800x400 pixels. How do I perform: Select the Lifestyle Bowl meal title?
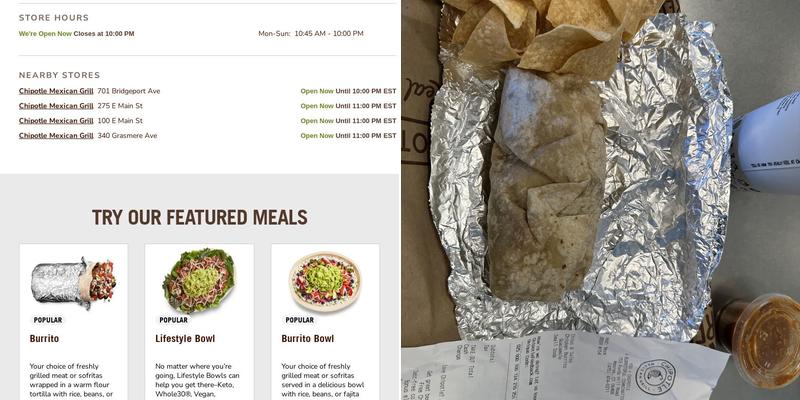tap(185, 339)
